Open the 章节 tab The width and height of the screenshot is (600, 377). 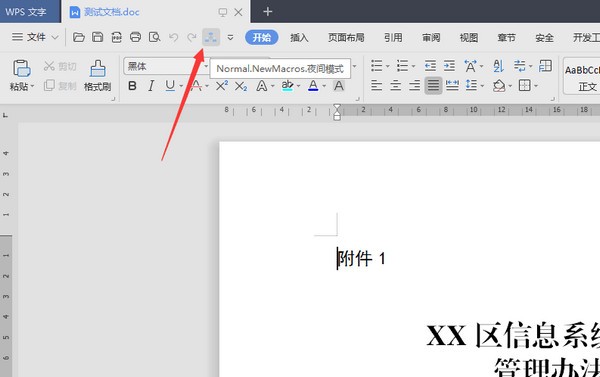507,38
